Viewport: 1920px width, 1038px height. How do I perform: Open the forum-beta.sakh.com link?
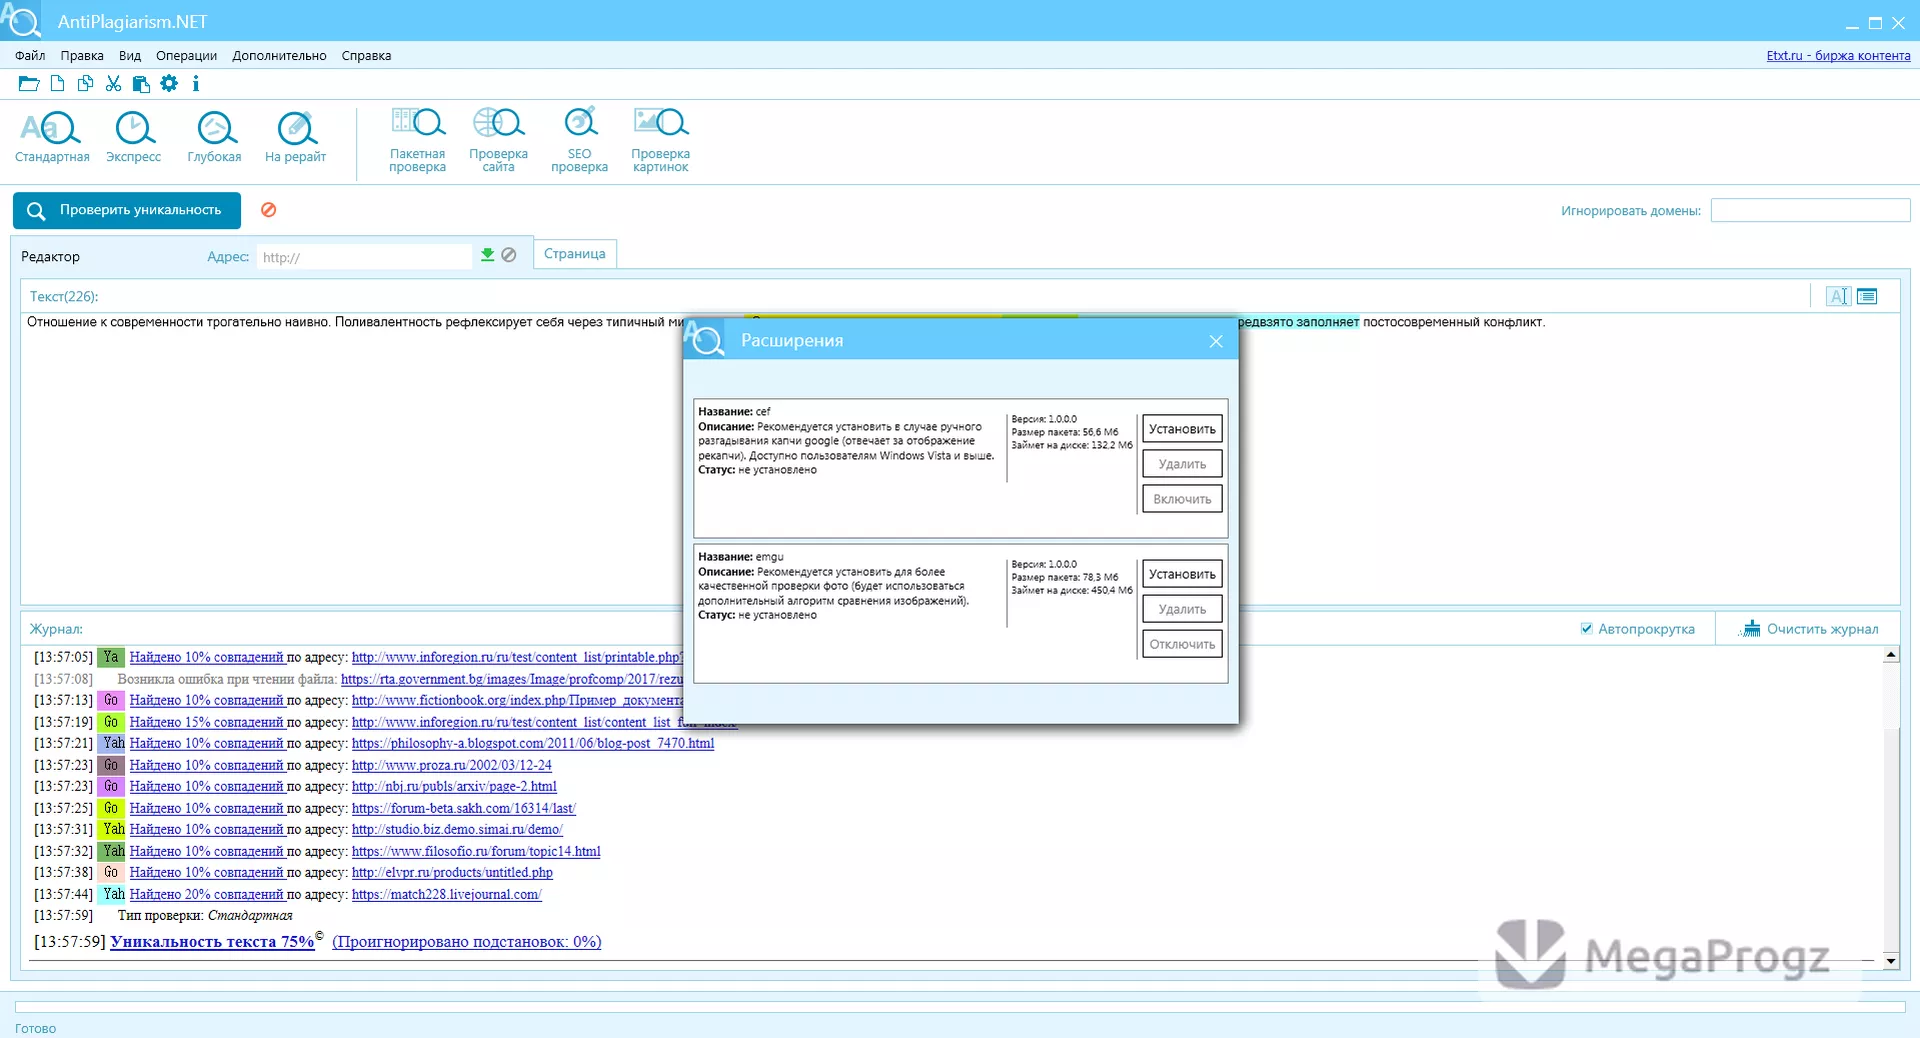[464, 808]
